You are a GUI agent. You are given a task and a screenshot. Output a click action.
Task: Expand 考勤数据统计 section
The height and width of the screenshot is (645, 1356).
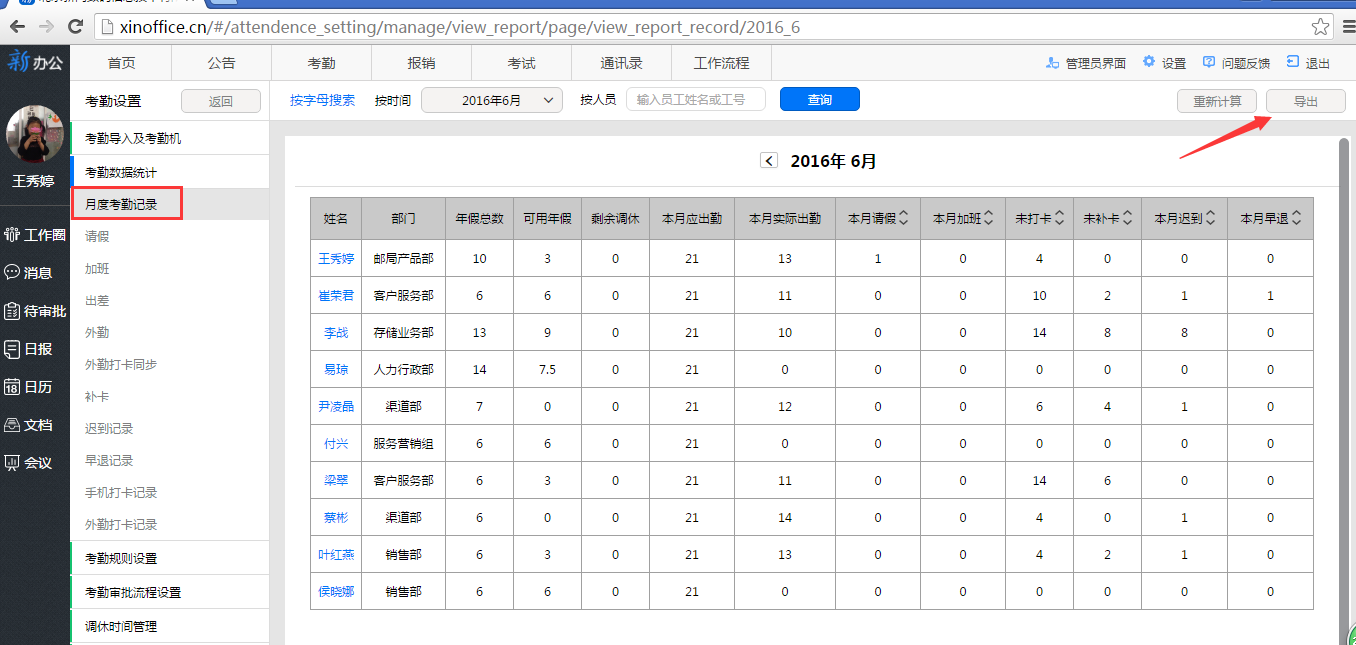tap(170, 172)
